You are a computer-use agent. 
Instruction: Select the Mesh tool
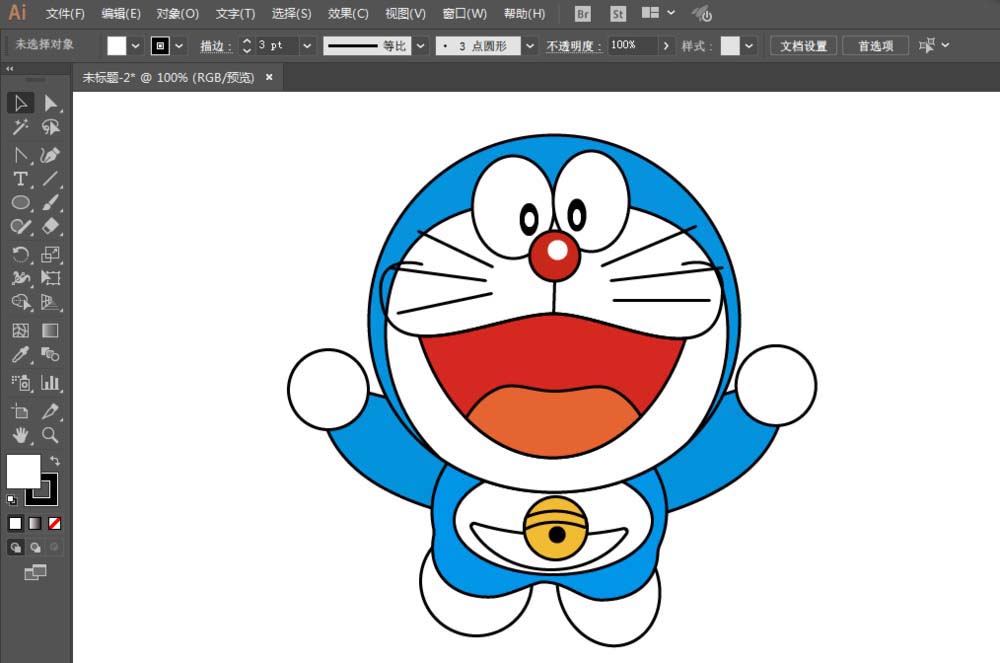tap(20, 330)
